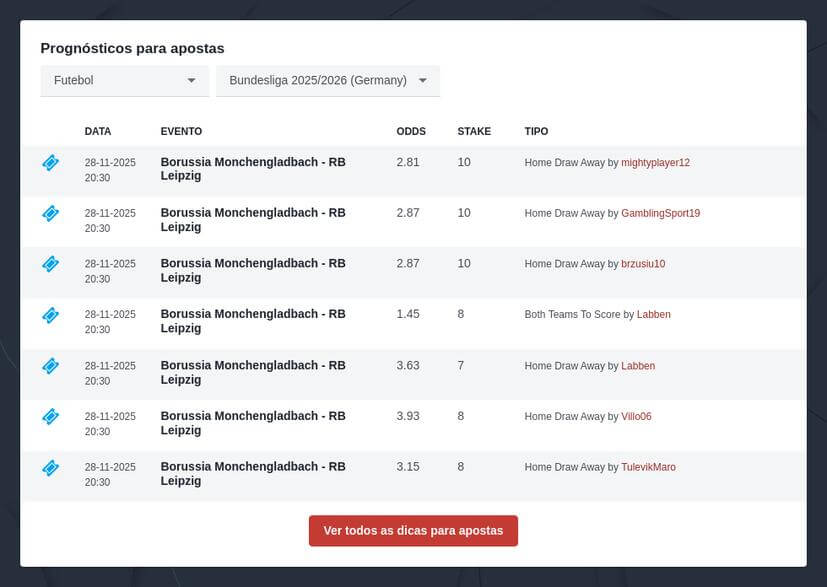The height and width of the screenshot is (587, 827).
Task: Click the ticket icon in the 3.63 odds row
Action: point(50,366)
